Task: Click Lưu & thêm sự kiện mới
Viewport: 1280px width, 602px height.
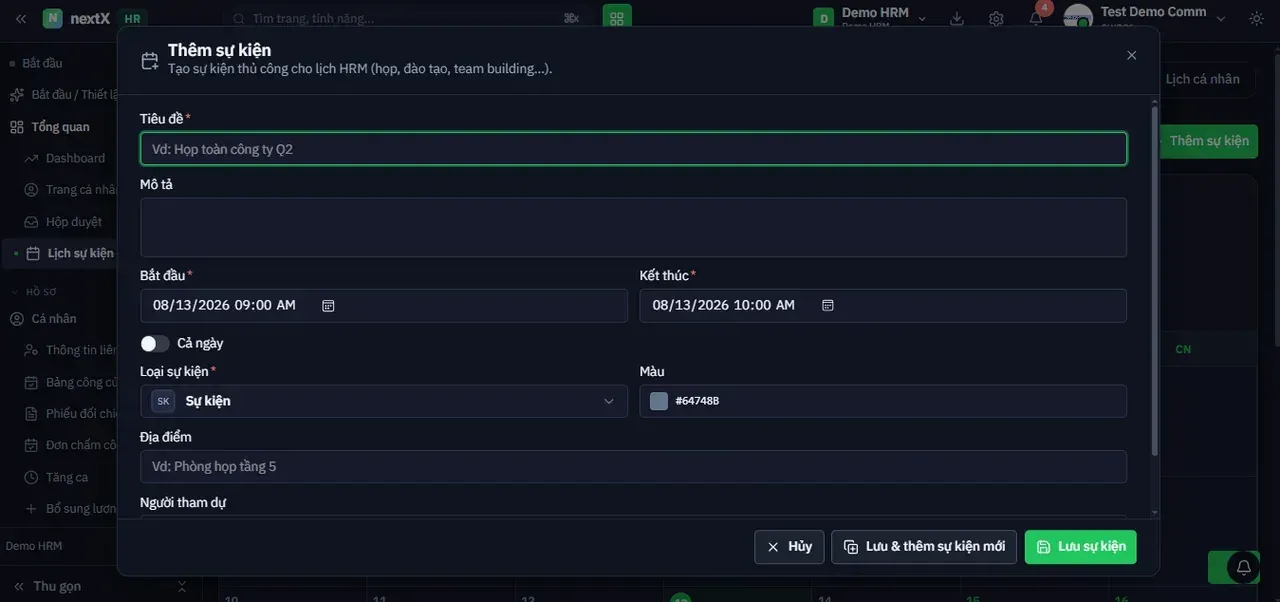Action: click(924, 547)
